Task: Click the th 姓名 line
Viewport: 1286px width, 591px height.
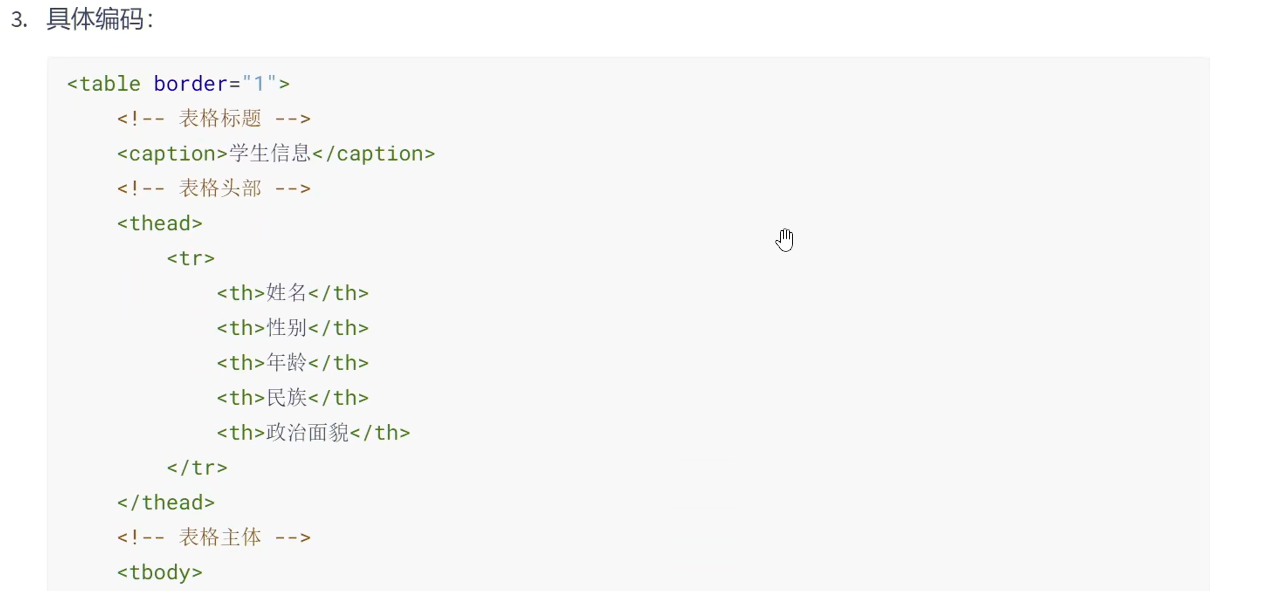Action: (x=293, y=293)
